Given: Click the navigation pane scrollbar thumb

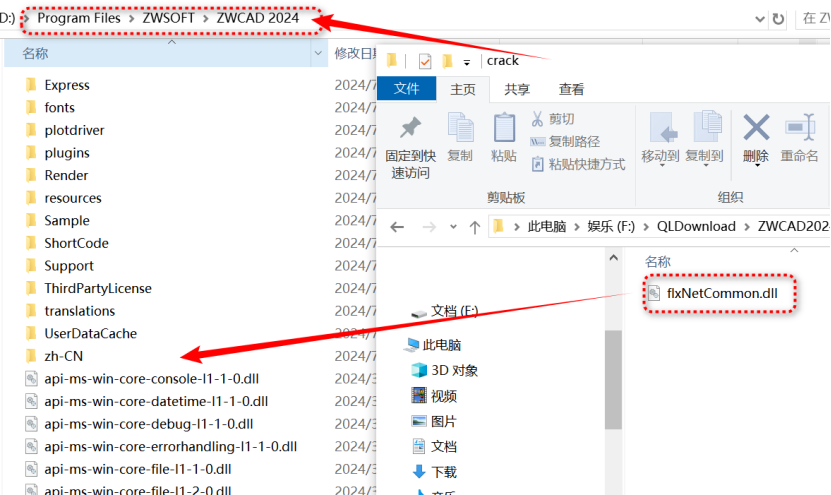Looking at the screenshot, I should [x=614, y=379].
